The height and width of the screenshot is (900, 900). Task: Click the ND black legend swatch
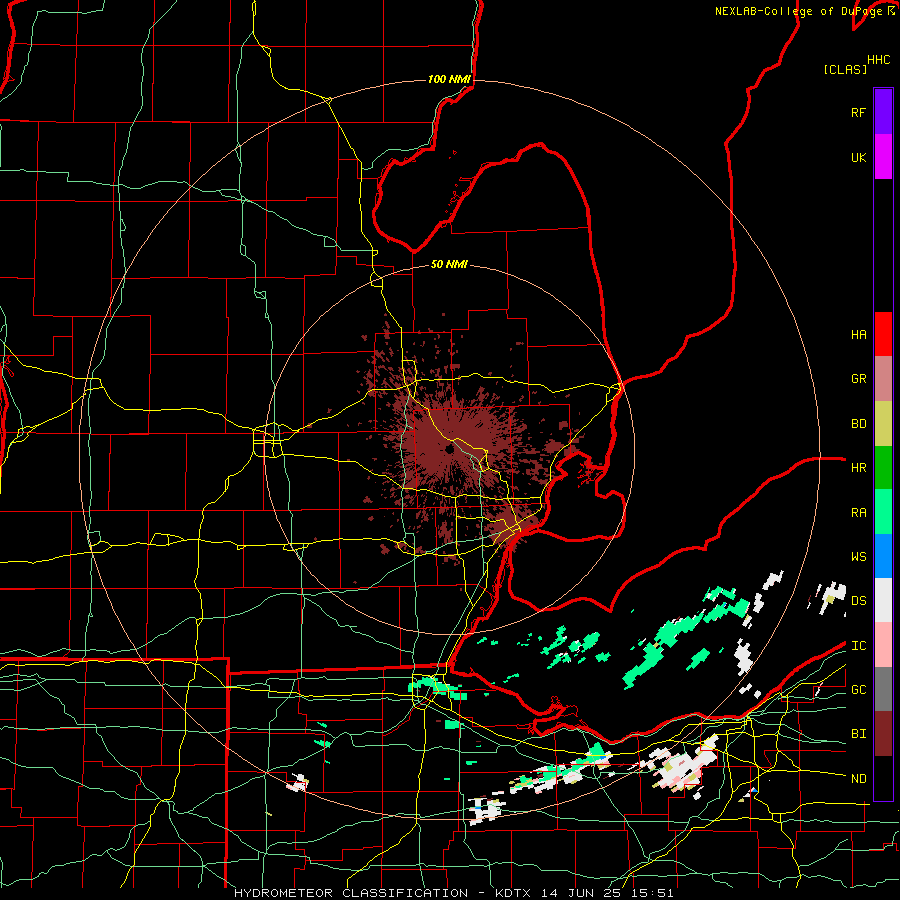(x=883, y=778)
